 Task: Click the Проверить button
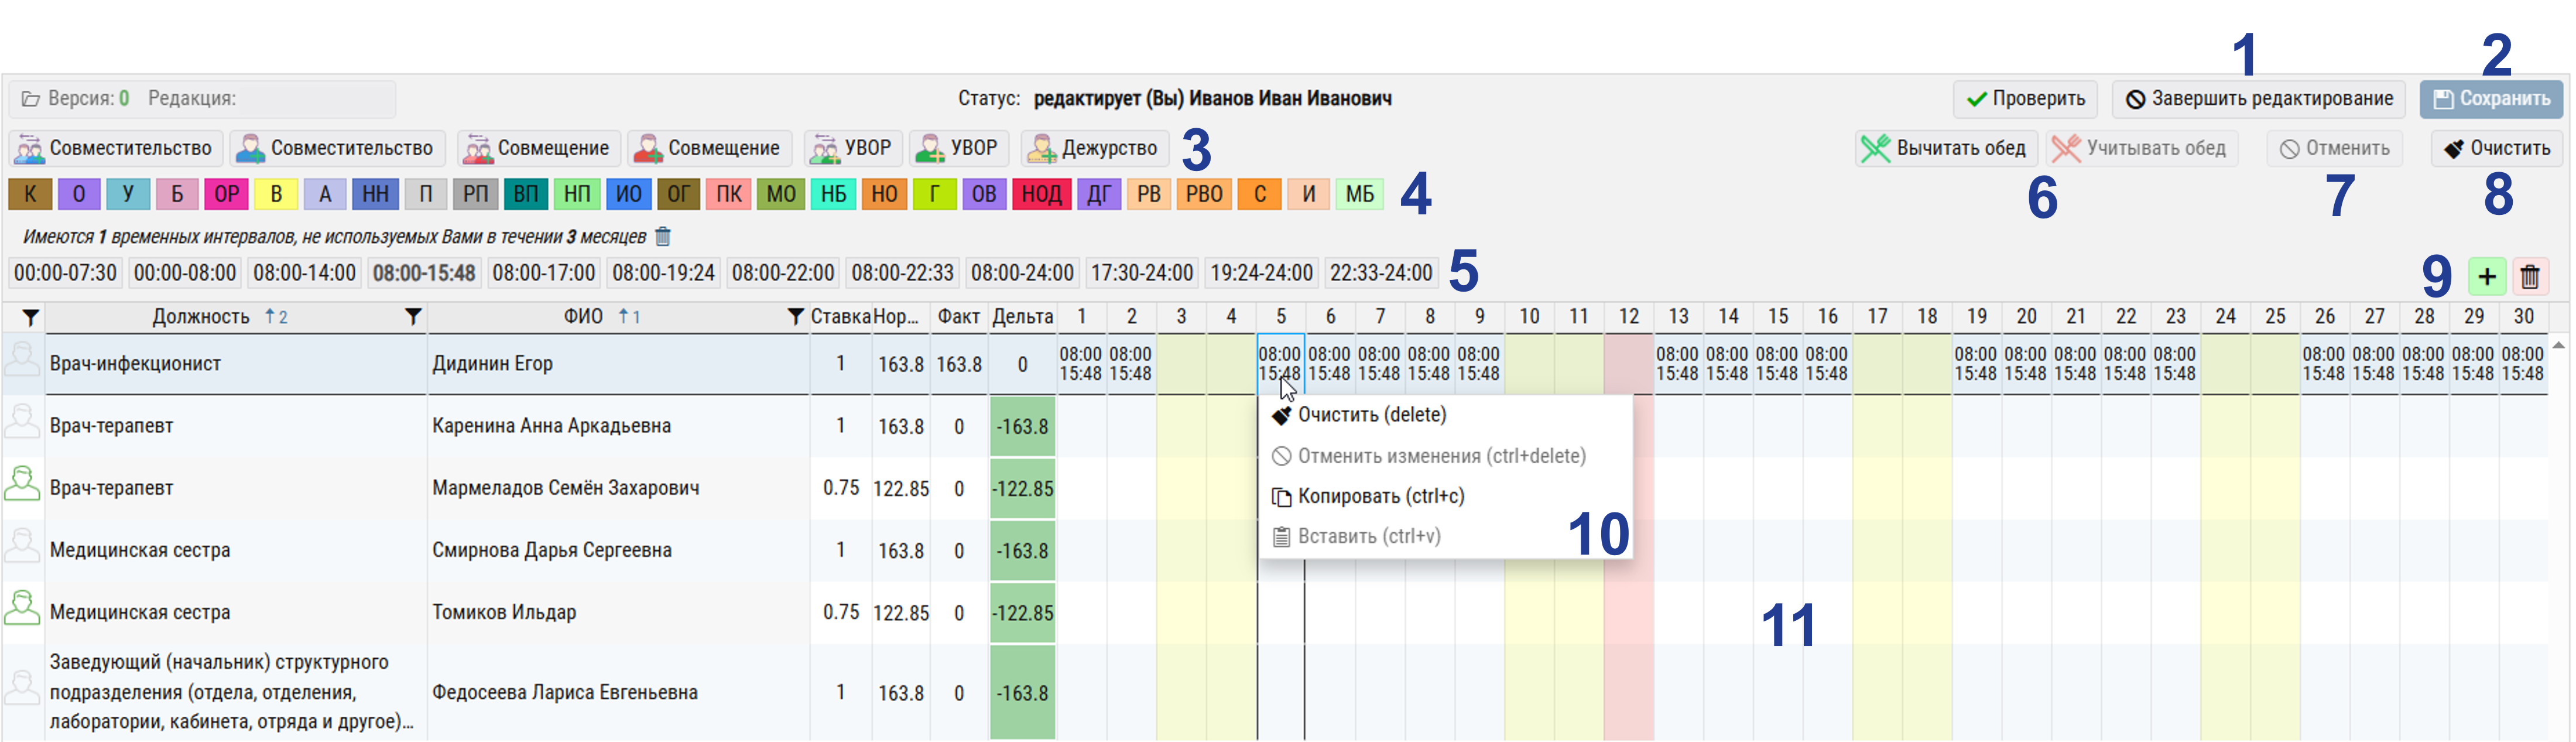coord(2025,99)
